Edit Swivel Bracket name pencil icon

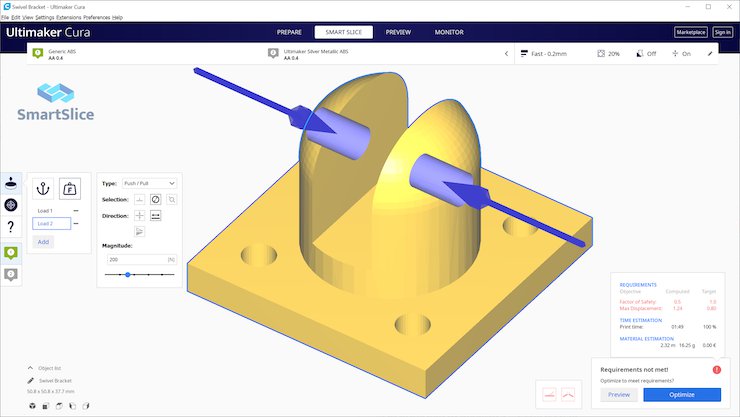pos(31,380)
